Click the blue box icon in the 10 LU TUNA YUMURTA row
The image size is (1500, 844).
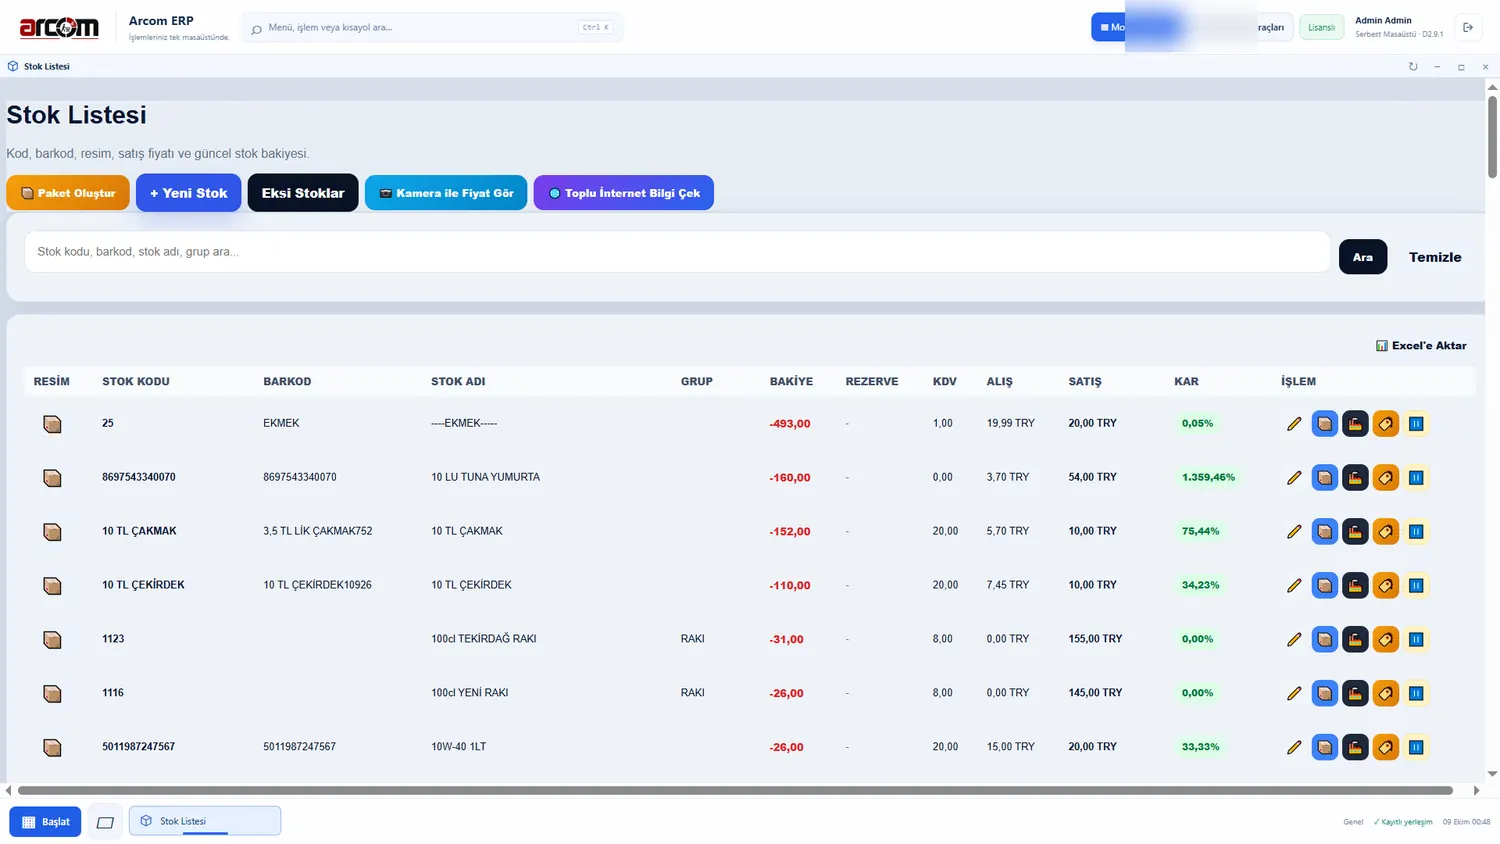point(1325,478)
